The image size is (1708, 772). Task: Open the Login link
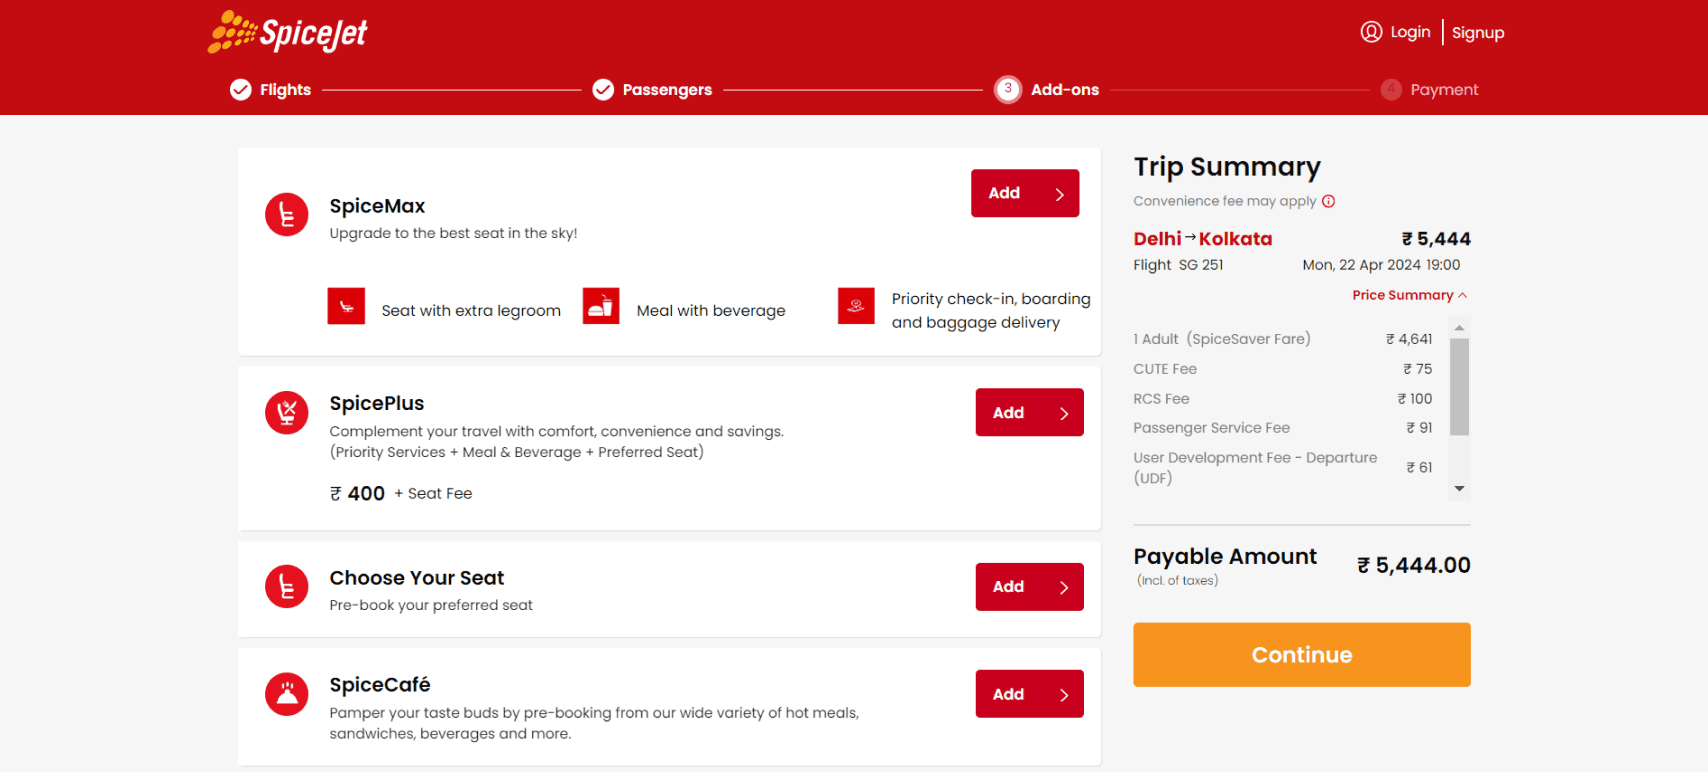coord(1410,32)
